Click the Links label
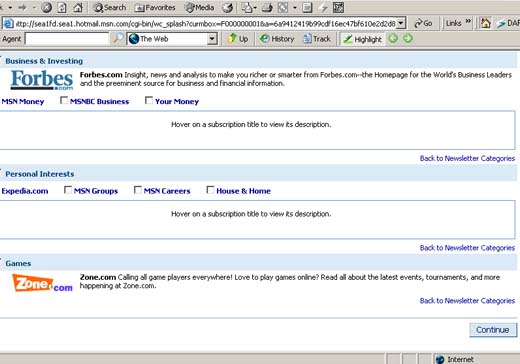The image size is (520, 364). 453,23
